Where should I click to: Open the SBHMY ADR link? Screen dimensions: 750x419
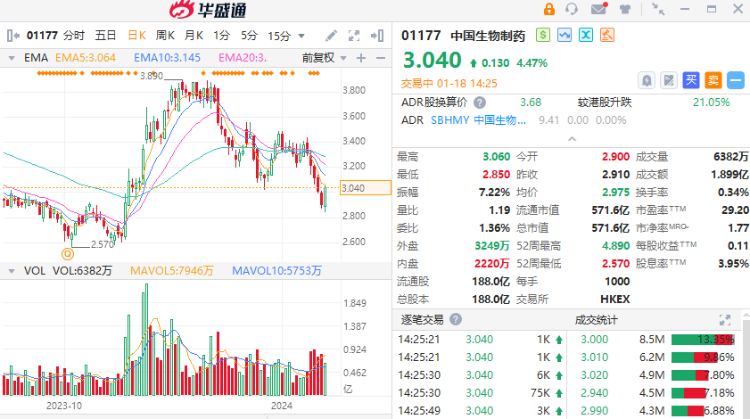click(478, 120)
